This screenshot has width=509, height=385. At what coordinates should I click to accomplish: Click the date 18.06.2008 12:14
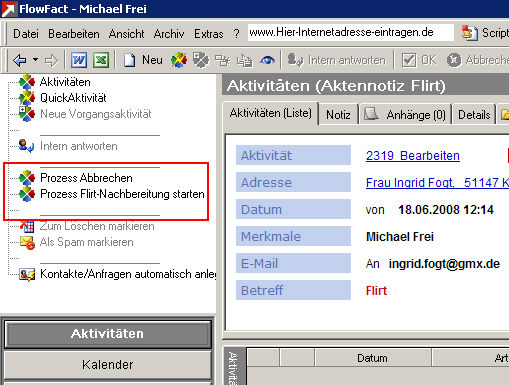tap(446, 210)
